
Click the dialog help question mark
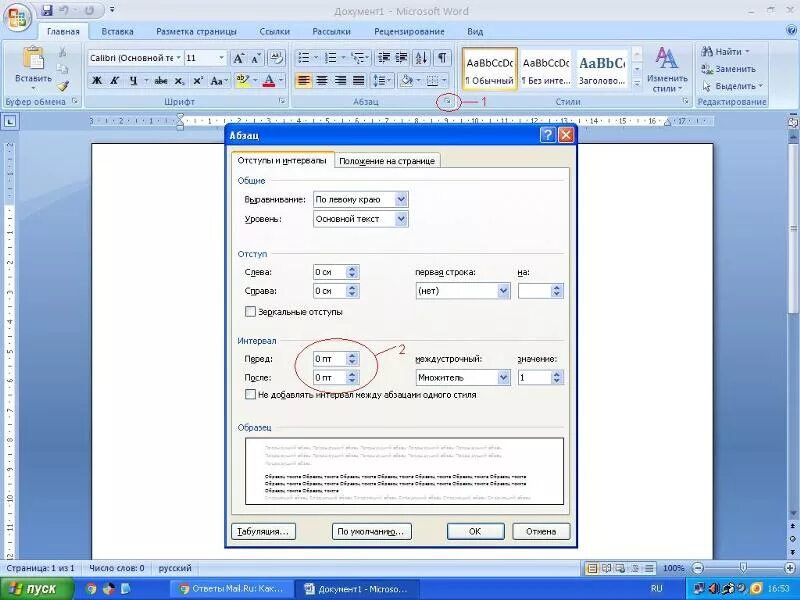(547, 135)
